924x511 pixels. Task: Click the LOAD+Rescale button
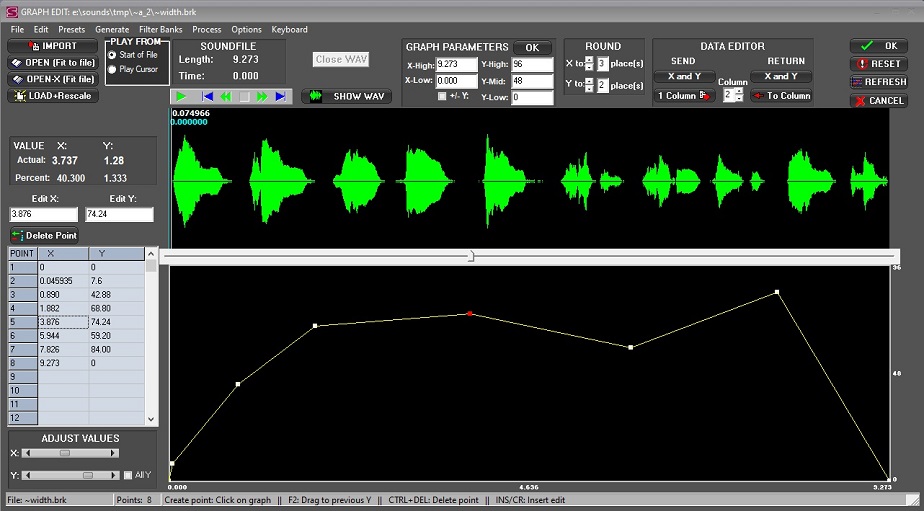(52, 95)
